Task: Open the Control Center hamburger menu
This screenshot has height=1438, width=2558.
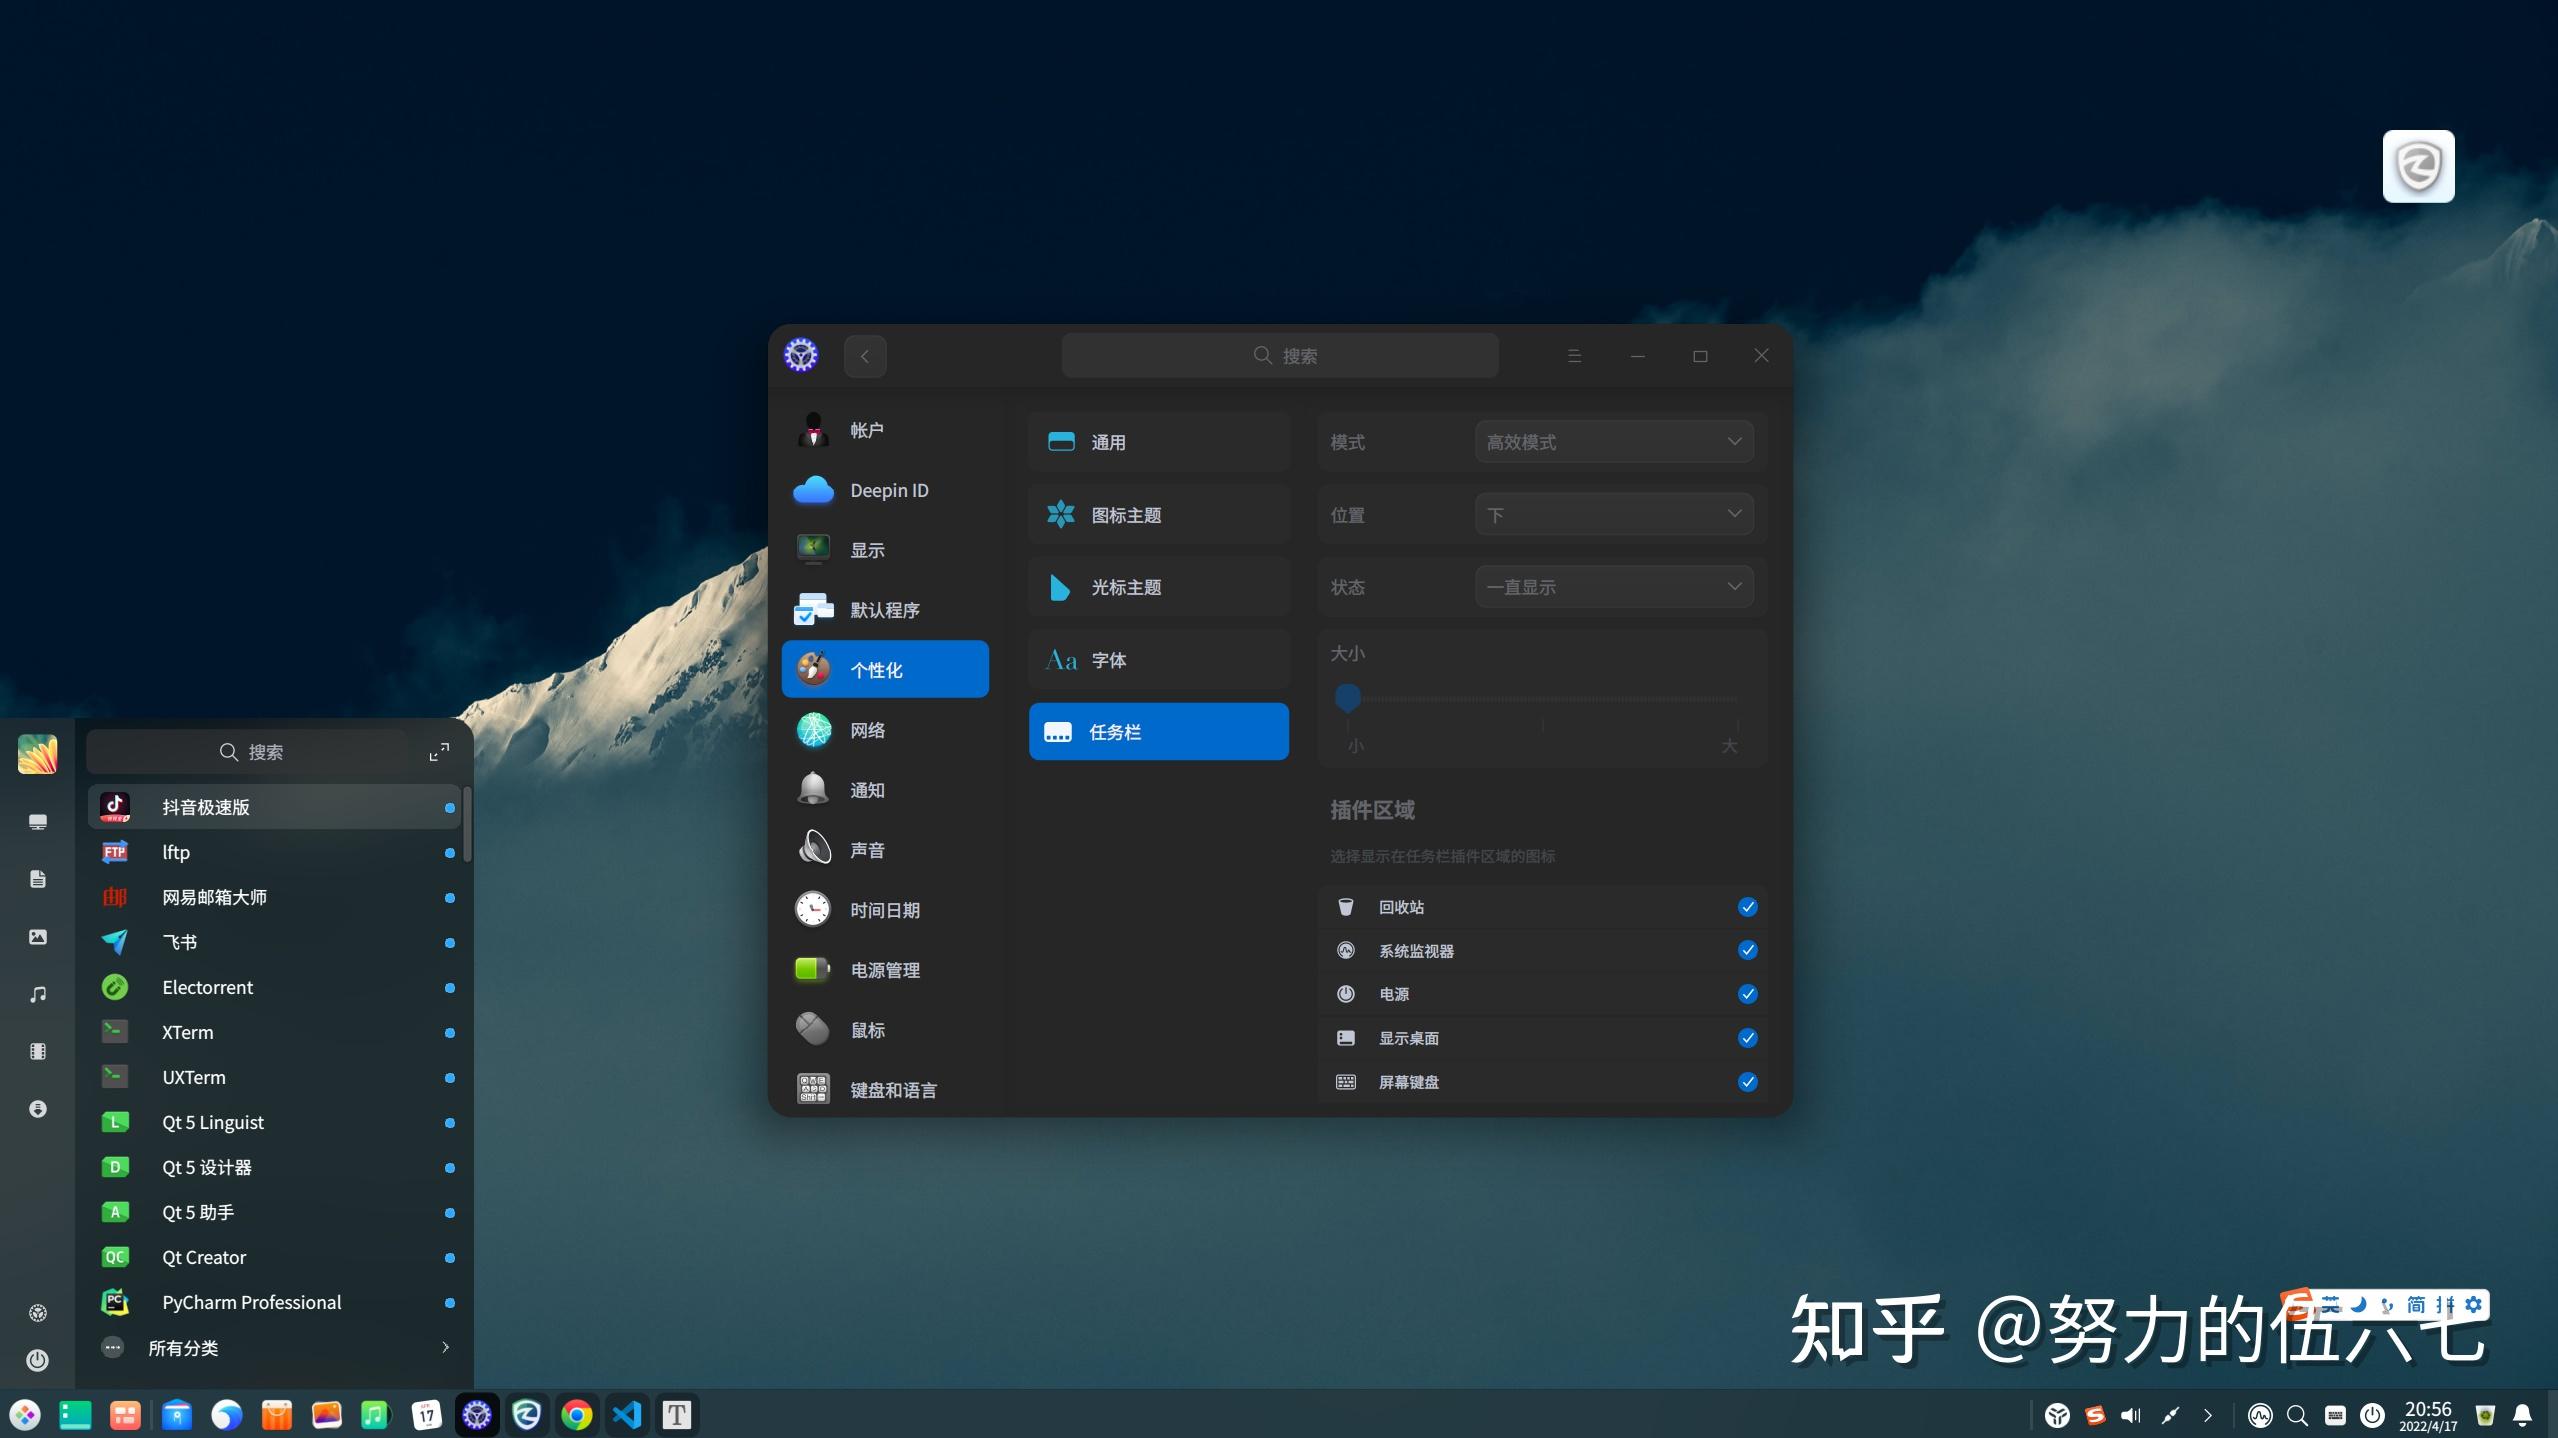Action: coord(1574,356)
